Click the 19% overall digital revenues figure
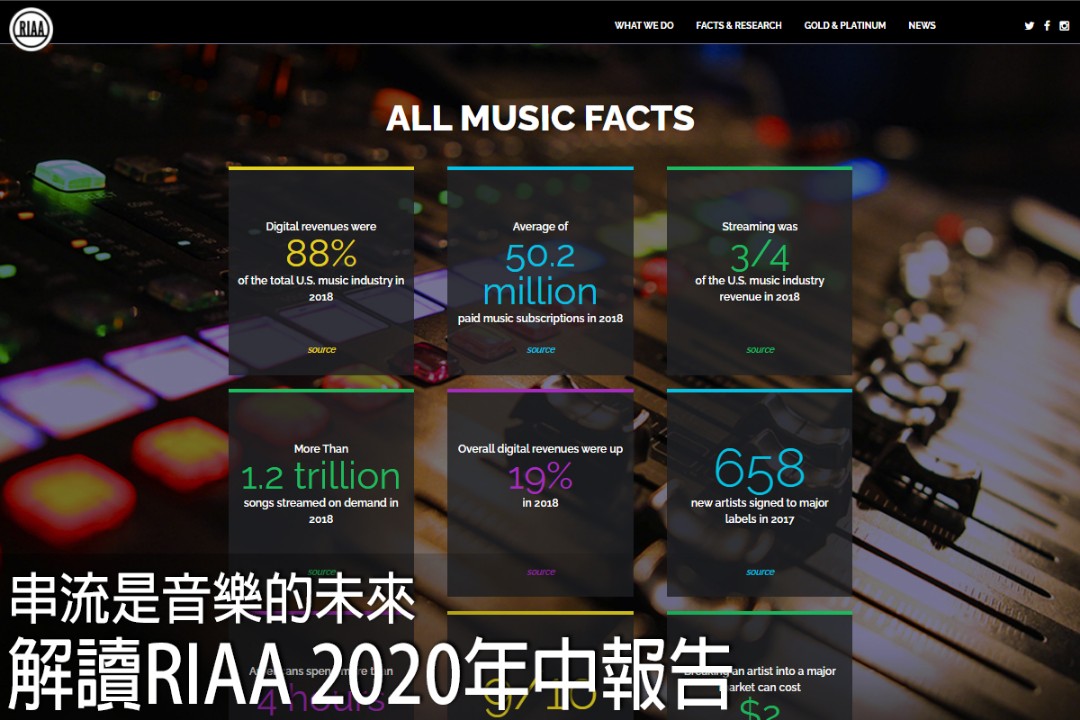 (540, 478)
